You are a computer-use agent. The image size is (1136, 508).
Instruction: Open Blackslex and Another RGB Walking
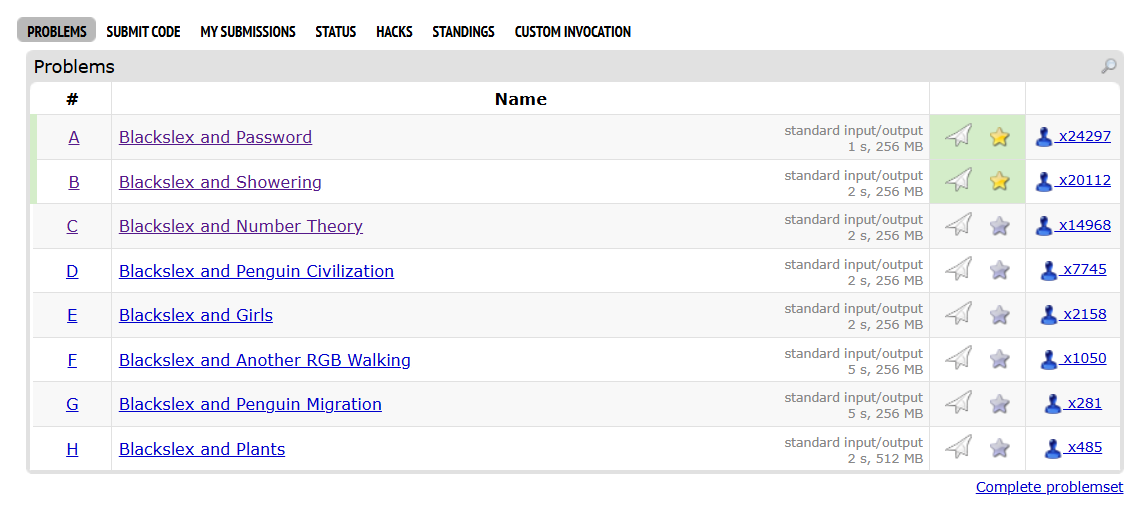264,360
